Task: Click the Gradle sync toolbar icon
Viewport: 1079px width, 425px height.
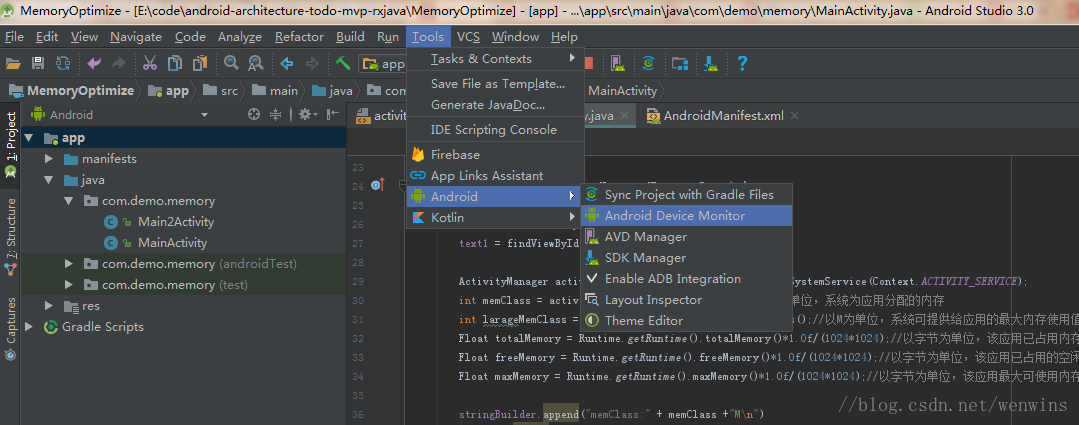Action: pyautogui.click(x=648, y=64)
